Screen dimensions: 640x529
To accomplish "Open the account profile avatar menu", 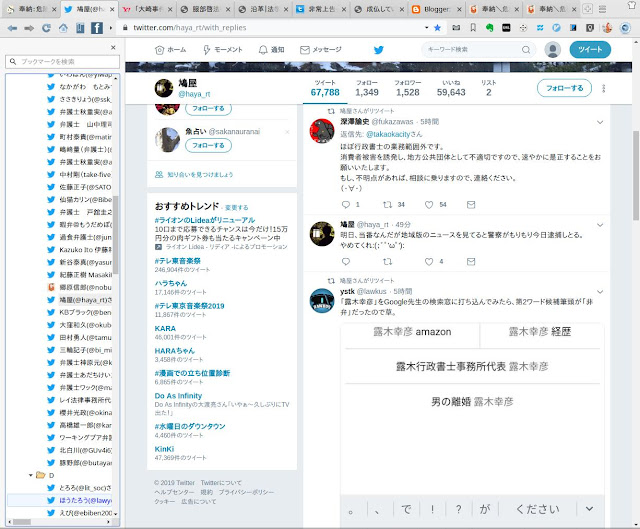I will [553, 50].
